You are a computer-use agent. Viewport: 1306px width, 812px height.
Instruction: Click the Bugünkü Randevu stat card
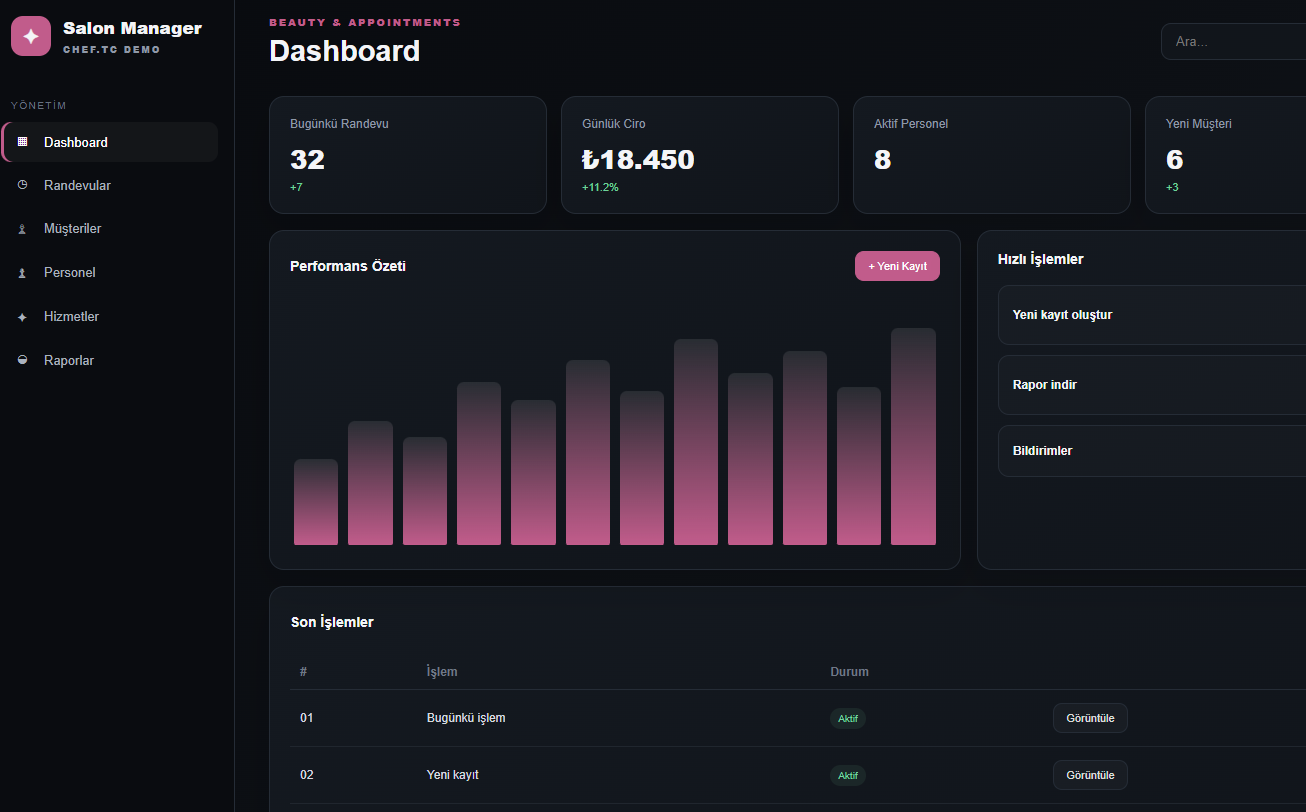click(x=408, y=155)
